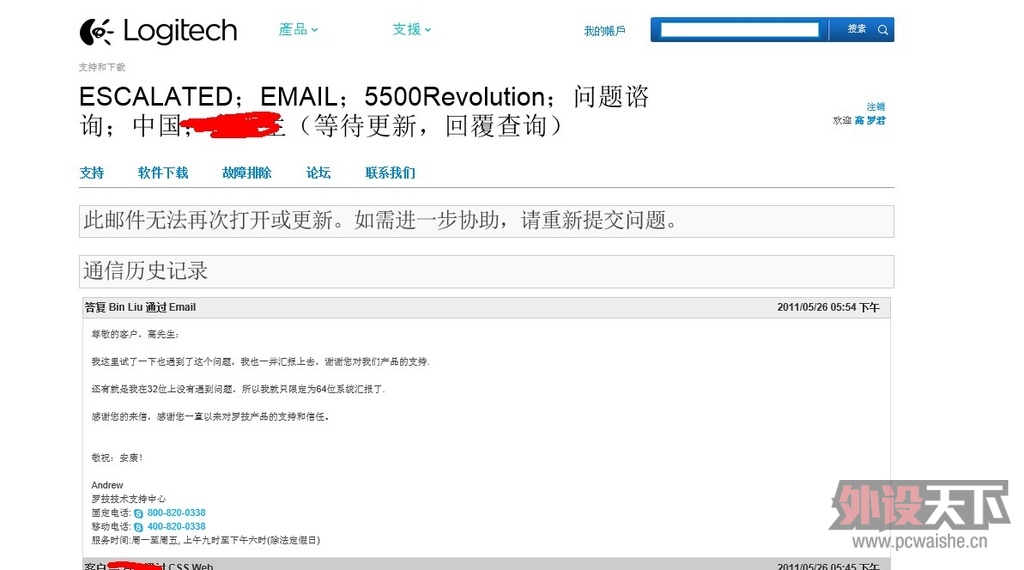Switch to the 支持 tab
The image size is (1024, 570).
point(91,173)
